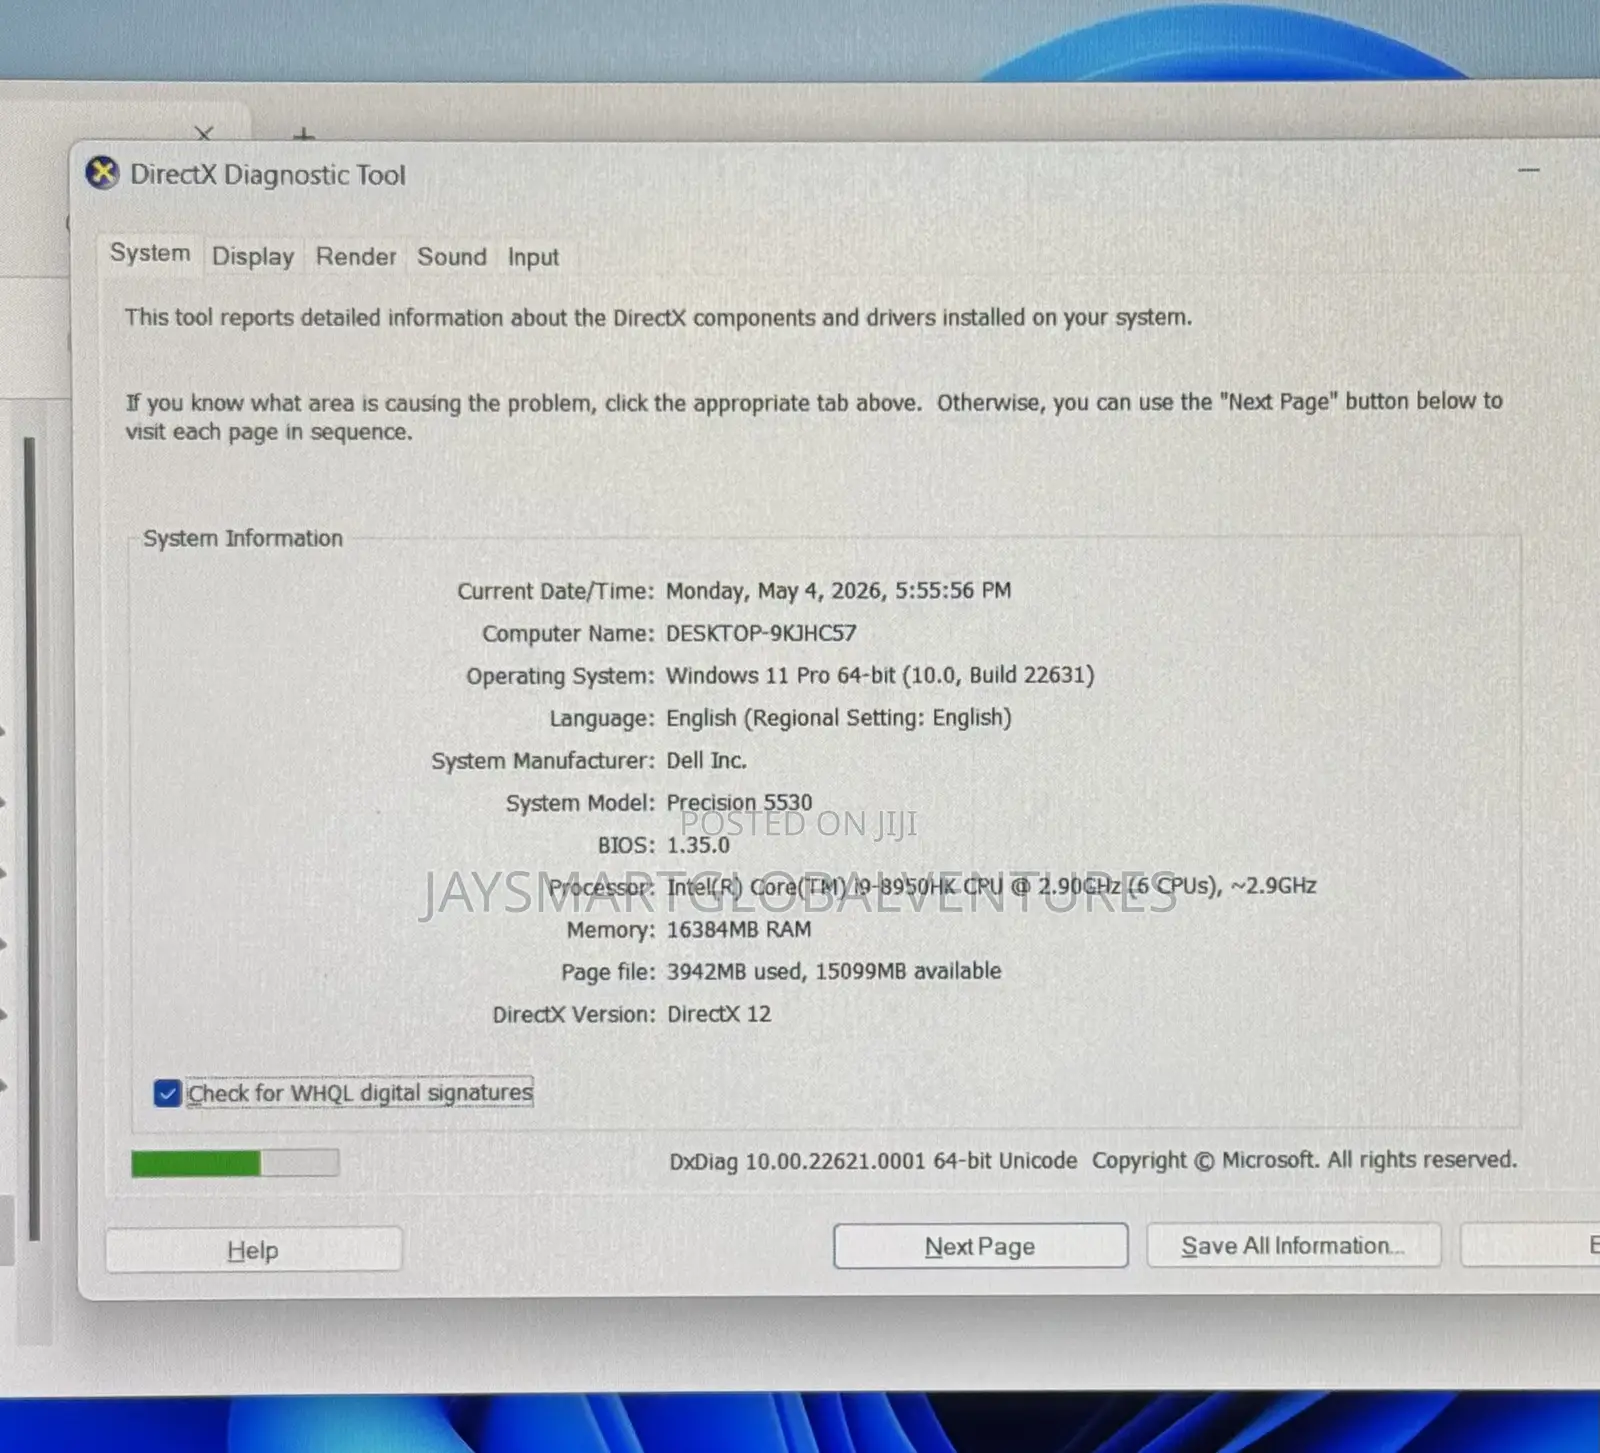Click the Intel Core i9-8950HK processor value

tap(991, 886)
